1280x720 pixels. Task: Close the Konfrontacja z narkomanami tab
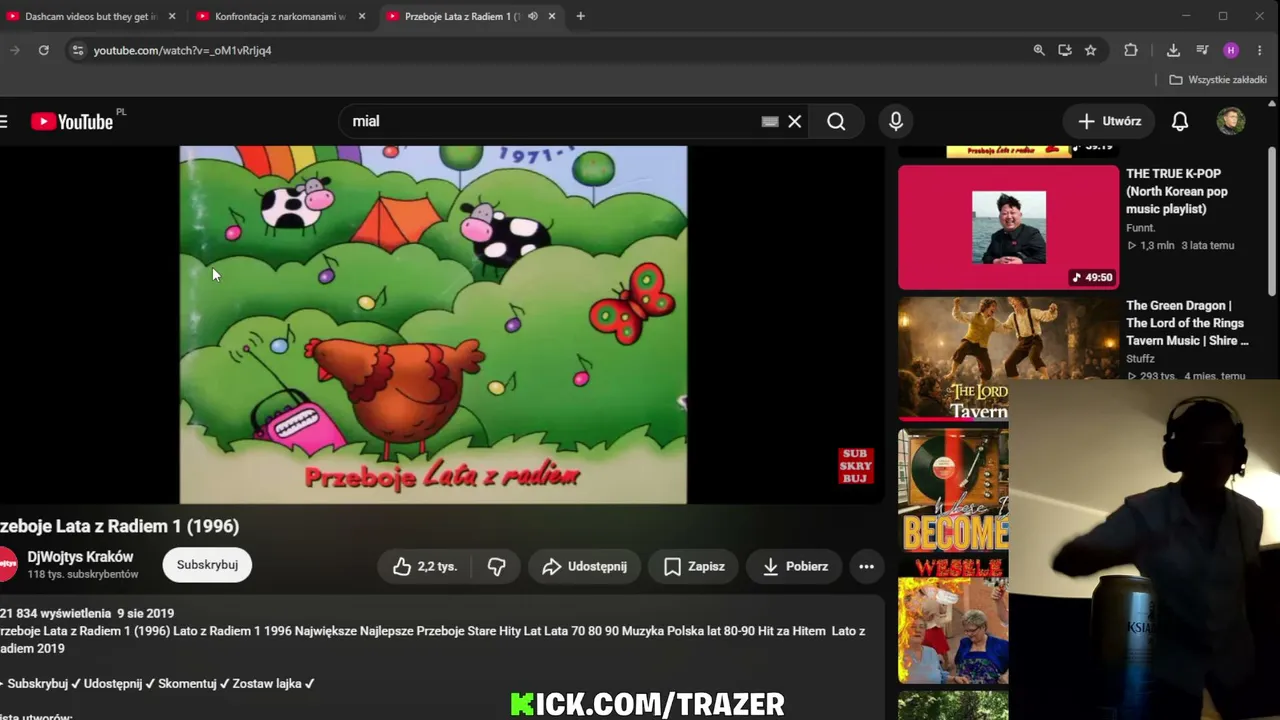pos(362,16)
